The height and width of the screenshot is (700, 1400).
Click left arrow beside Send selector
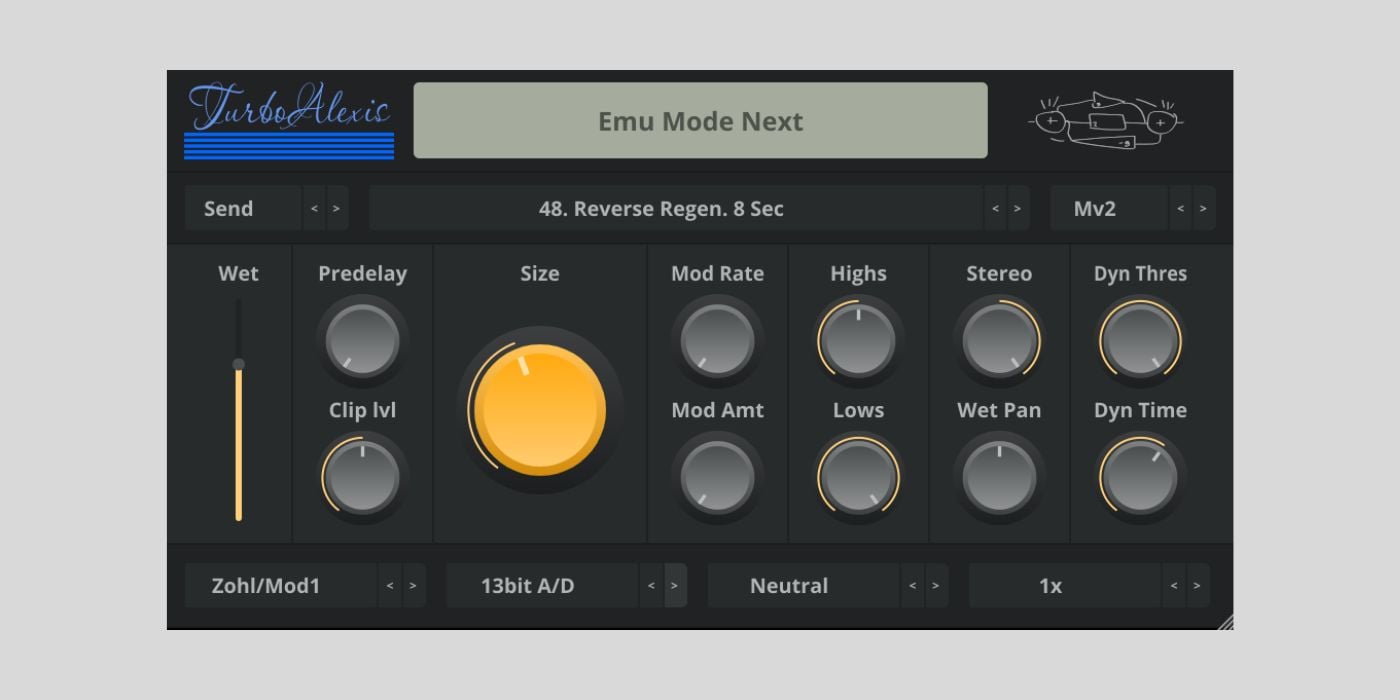pos(313,208)
